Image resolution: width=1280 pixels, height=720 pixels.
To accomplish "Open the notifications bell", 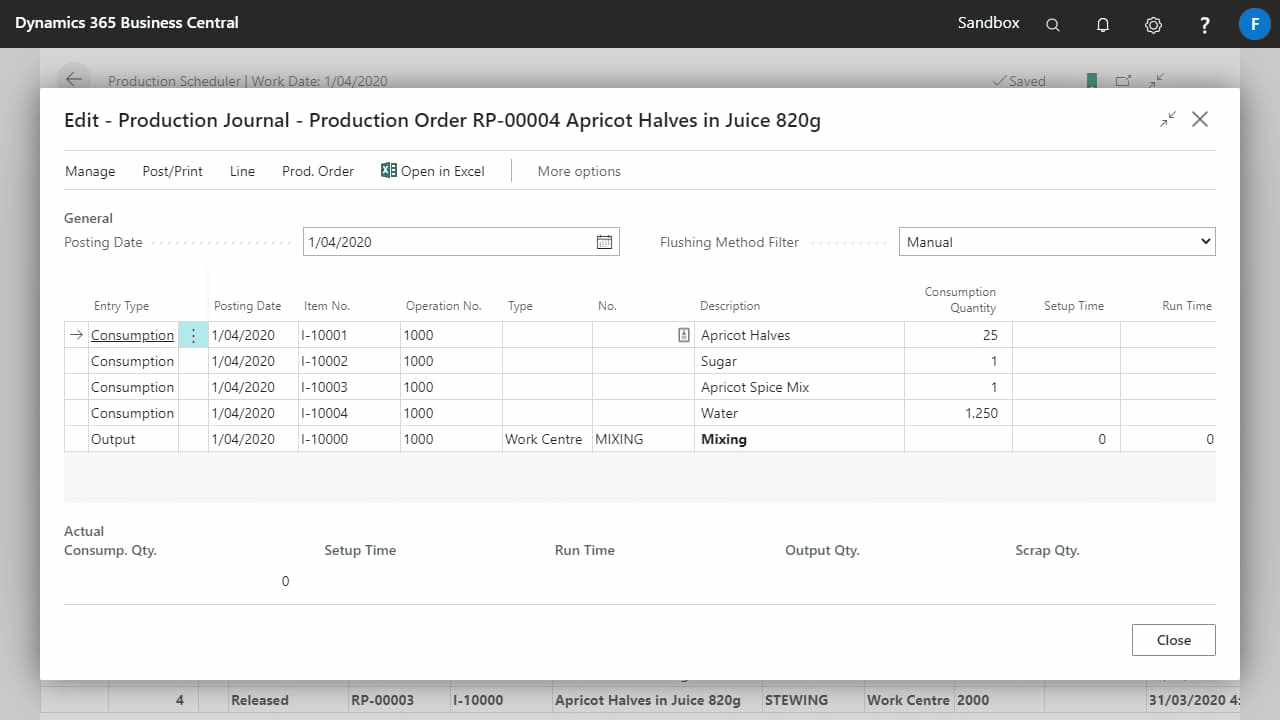I will [1103, 24].
